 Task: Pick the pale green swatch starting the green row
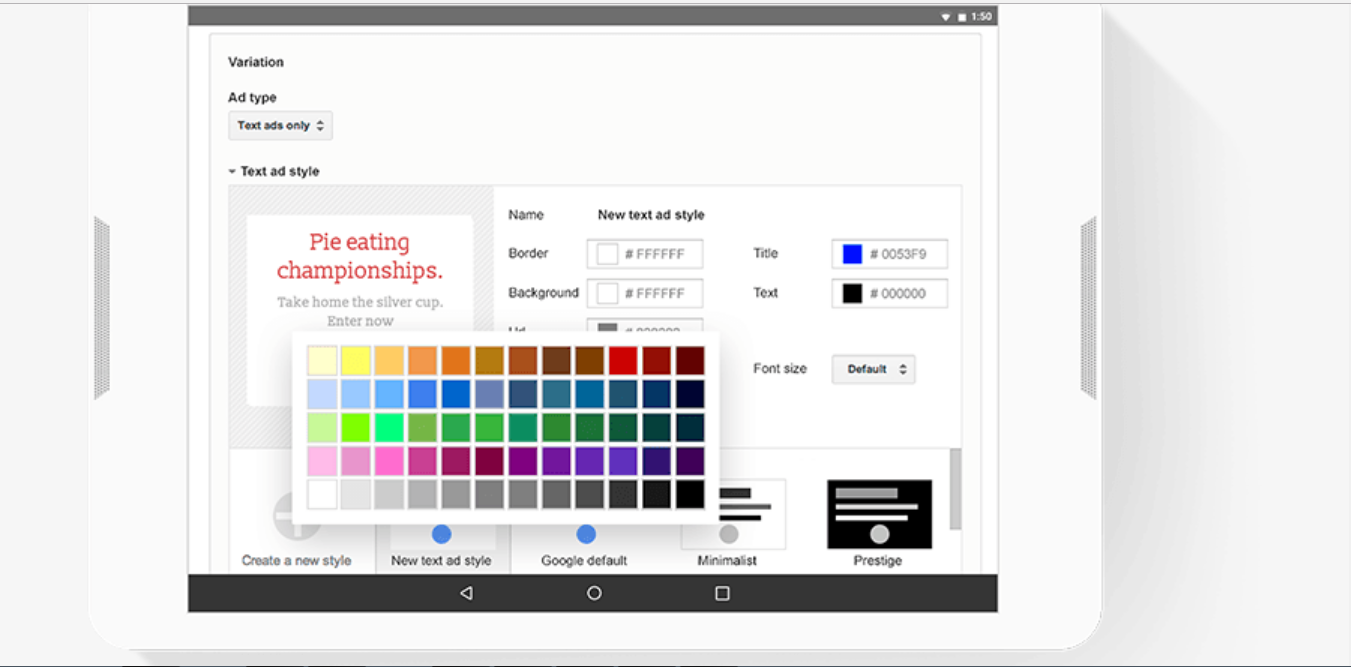pyautogui.click(x=322, y=428)
